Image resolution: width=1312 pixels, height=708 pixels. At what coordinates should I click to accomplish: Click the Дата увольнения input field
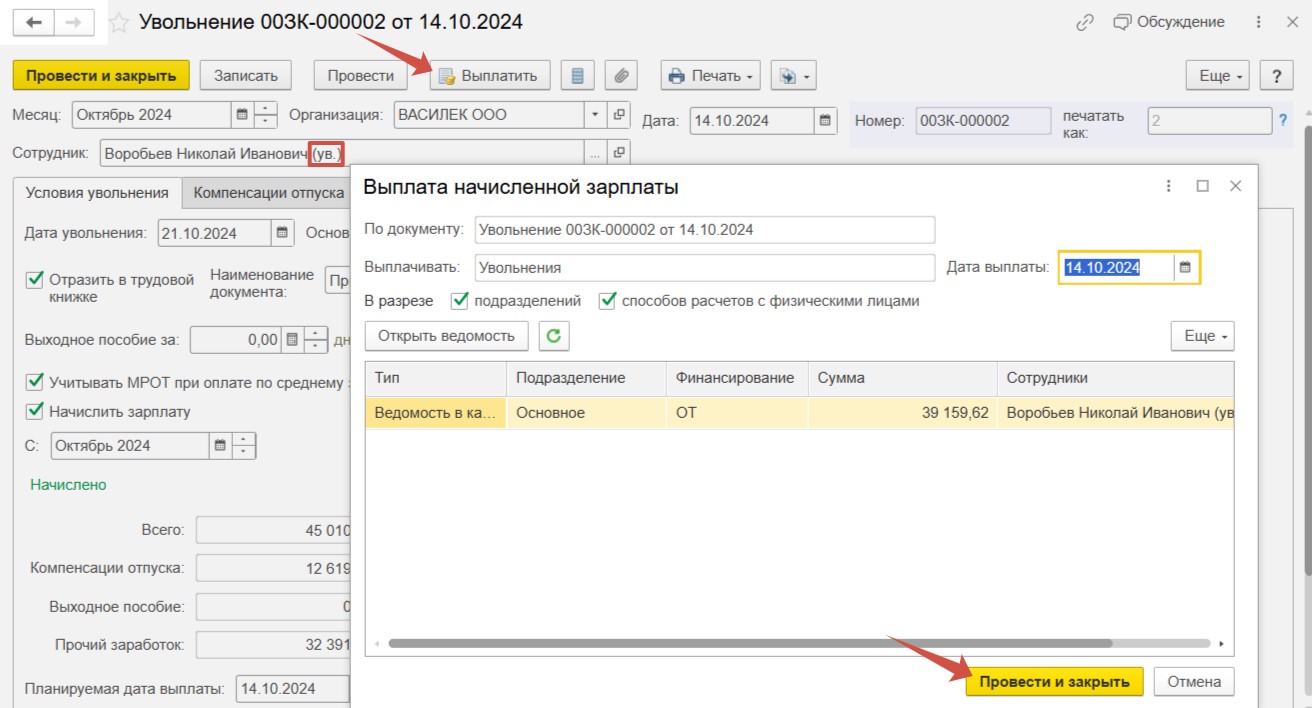[x=213, y=233]
